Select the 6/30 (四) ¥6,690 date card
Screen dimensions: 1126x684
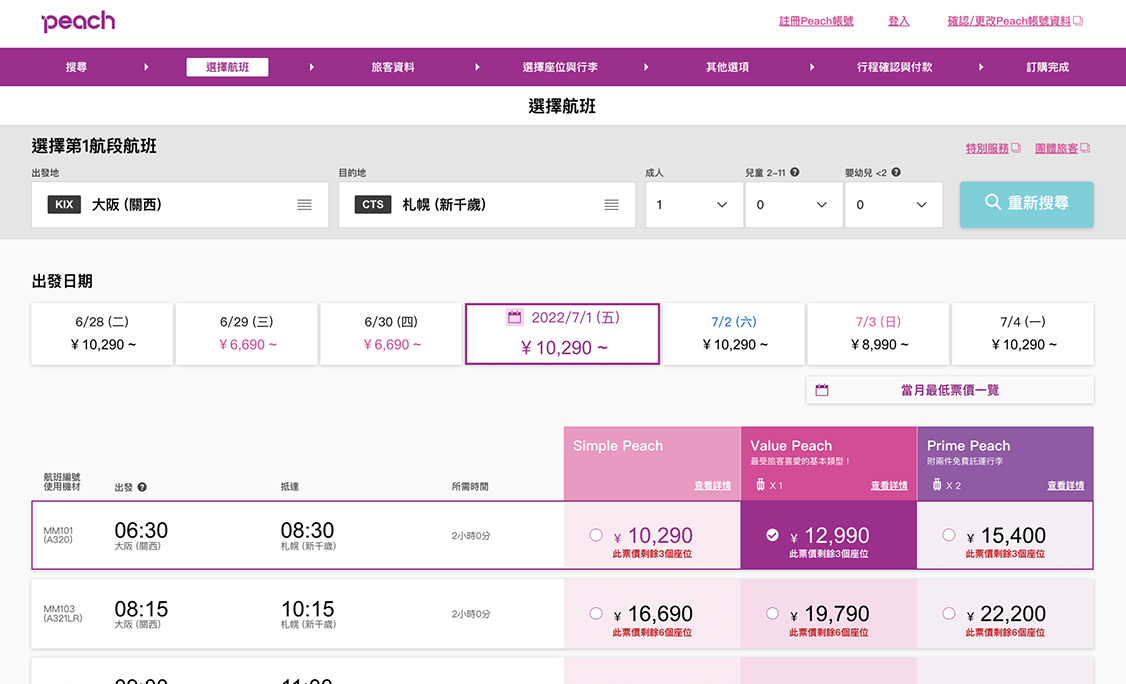391,334
